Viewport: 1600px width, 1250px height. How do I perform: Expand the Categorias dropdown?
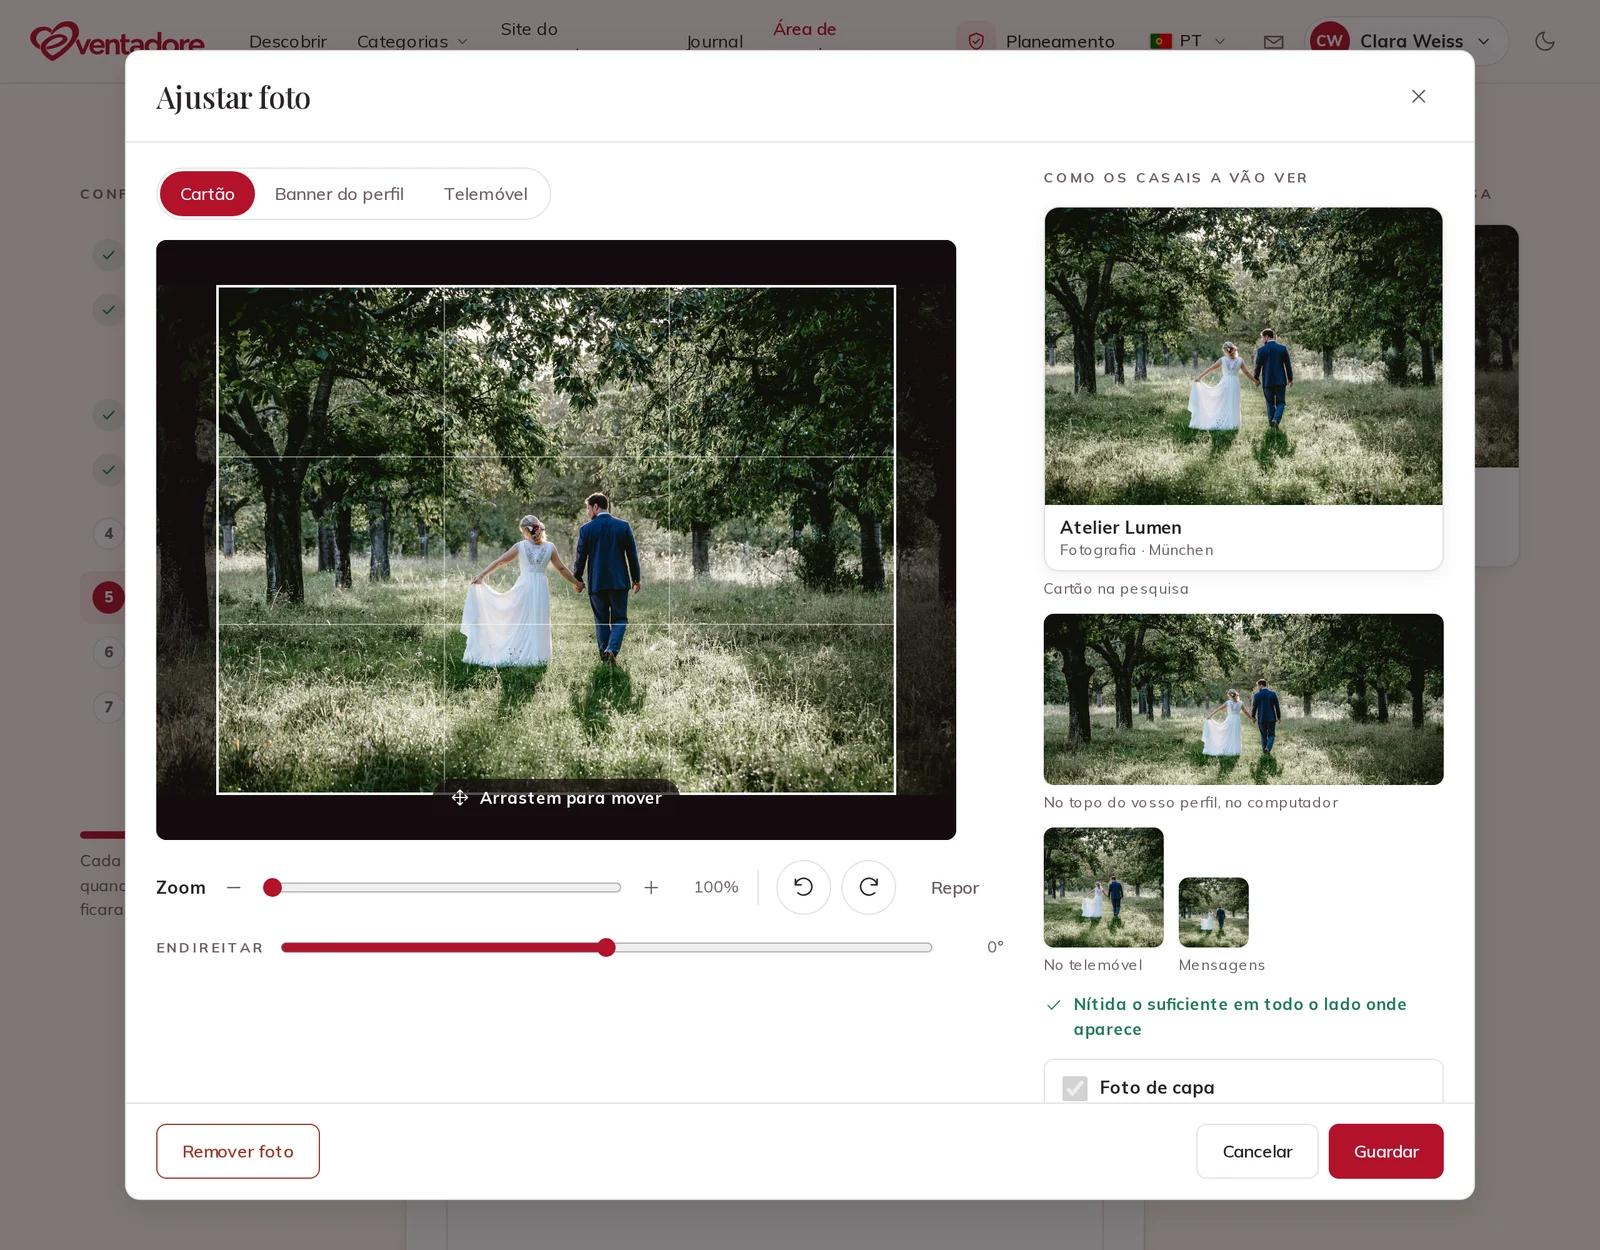click(412, 41)
